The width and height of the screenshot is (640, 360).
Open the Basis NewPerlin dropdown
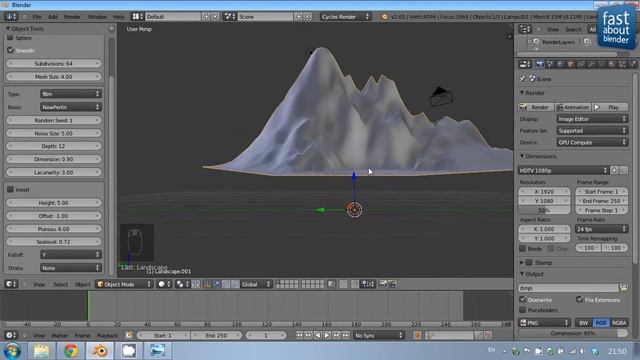[71, 107]
